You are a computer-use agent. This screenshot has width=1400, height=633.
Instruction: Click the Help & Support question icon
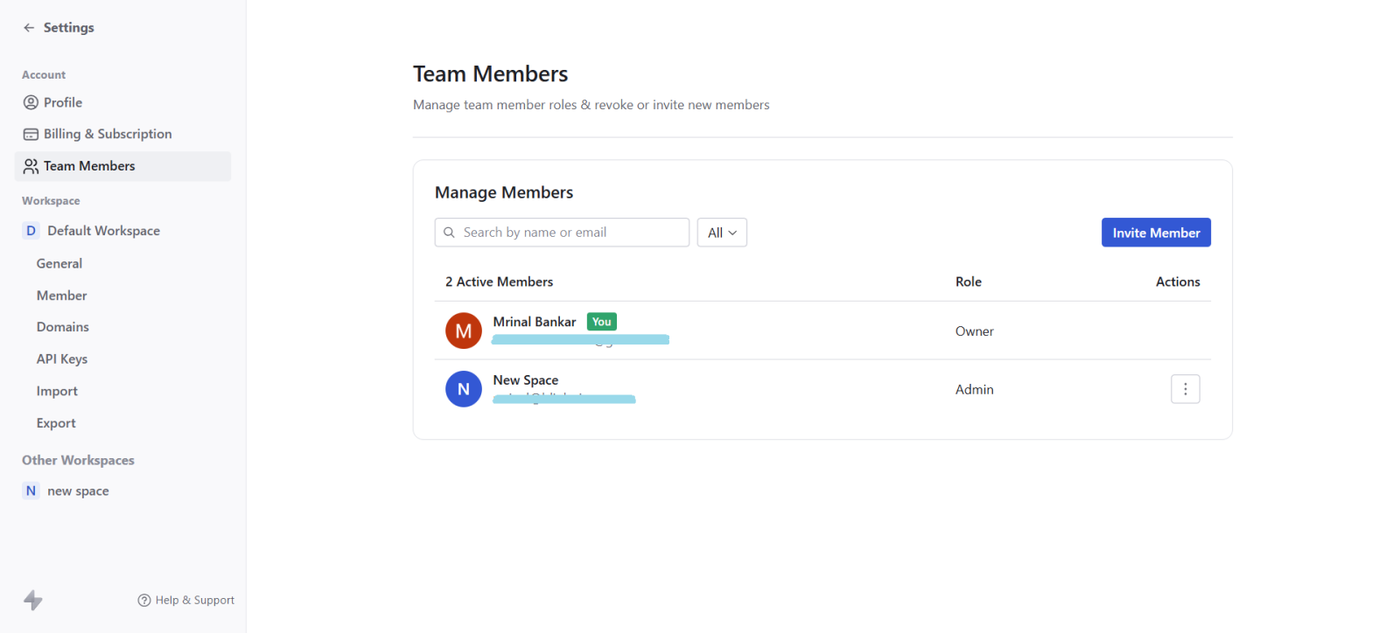[x=144, y=600]
